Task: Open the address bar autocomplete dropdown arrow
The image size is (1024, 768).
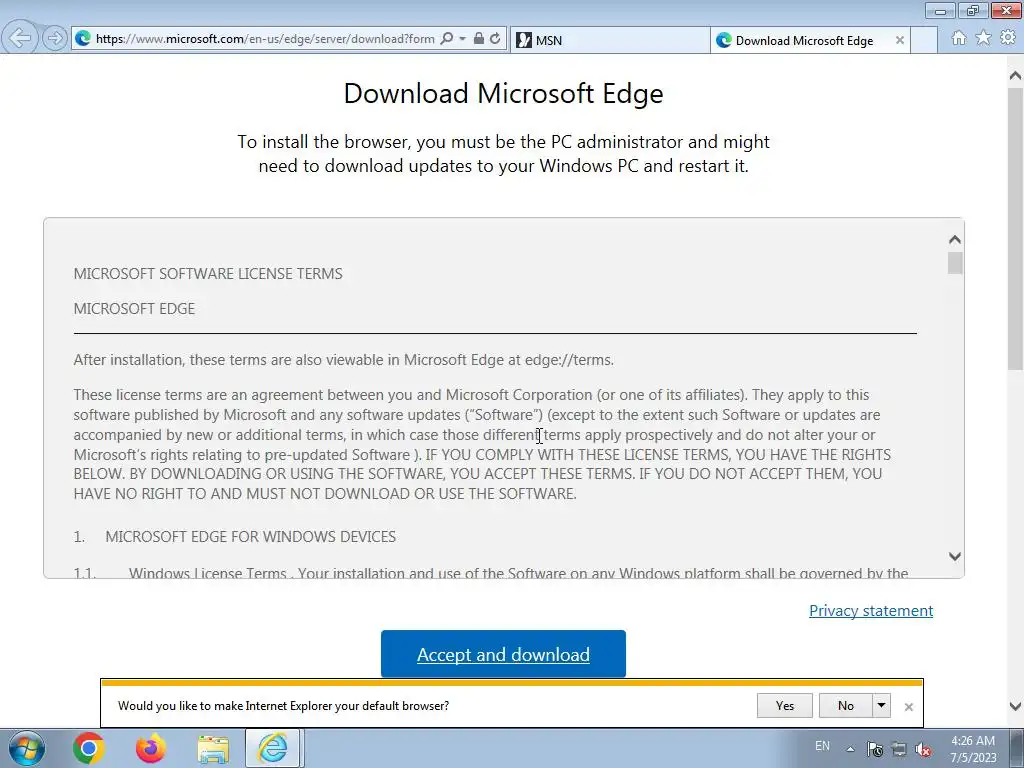Action: [462, 39]
